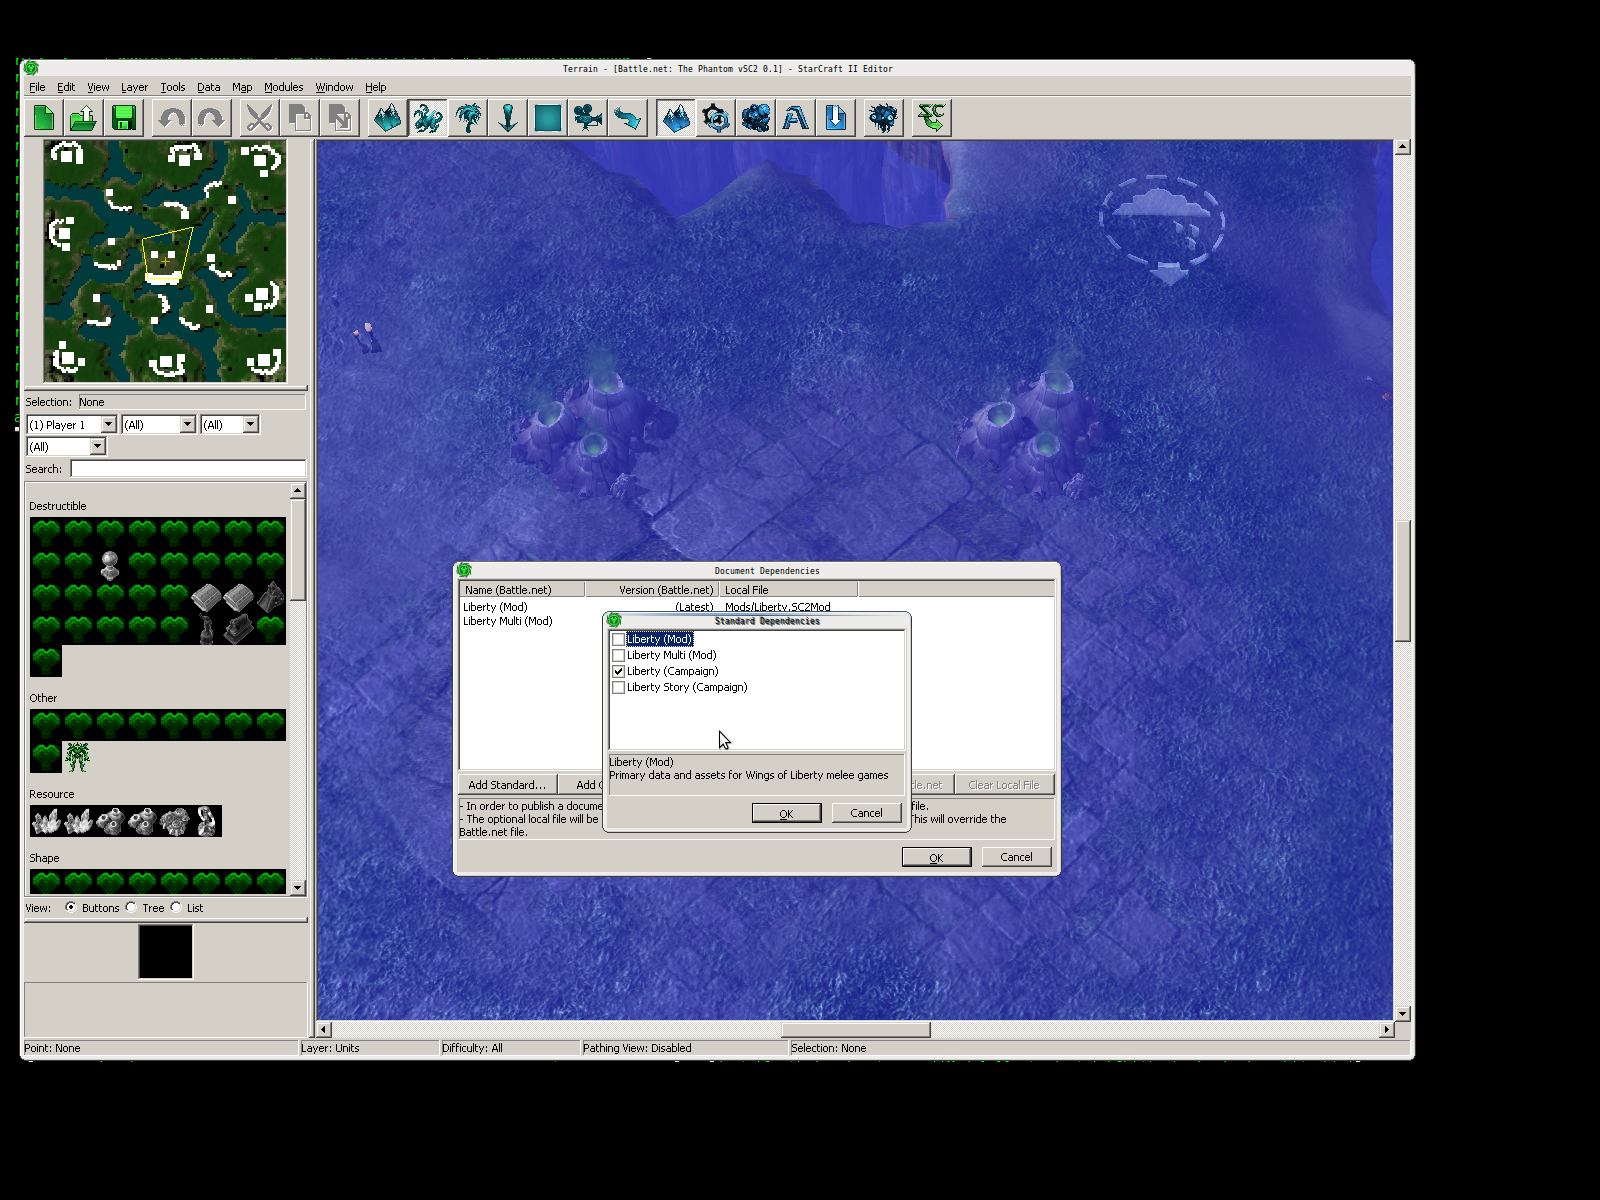
Task: Click the Undo arrow in the toolbar
Action: tap(172, 118)
